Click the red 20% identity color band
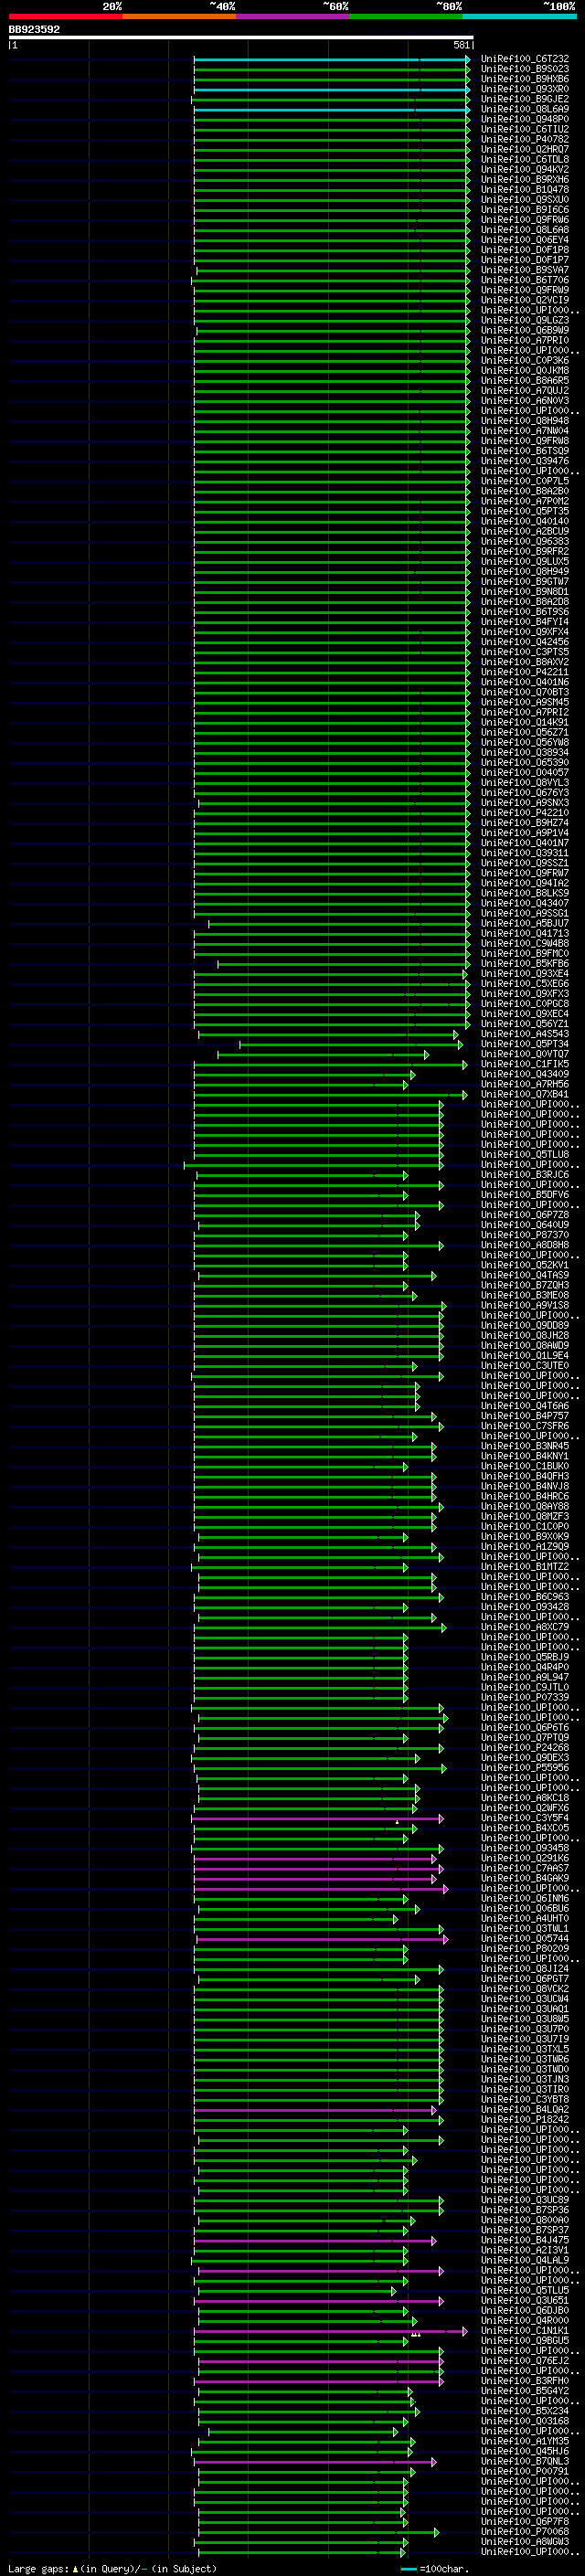The width and height of the screenshot is (585, 2576). tap(65, 16)
